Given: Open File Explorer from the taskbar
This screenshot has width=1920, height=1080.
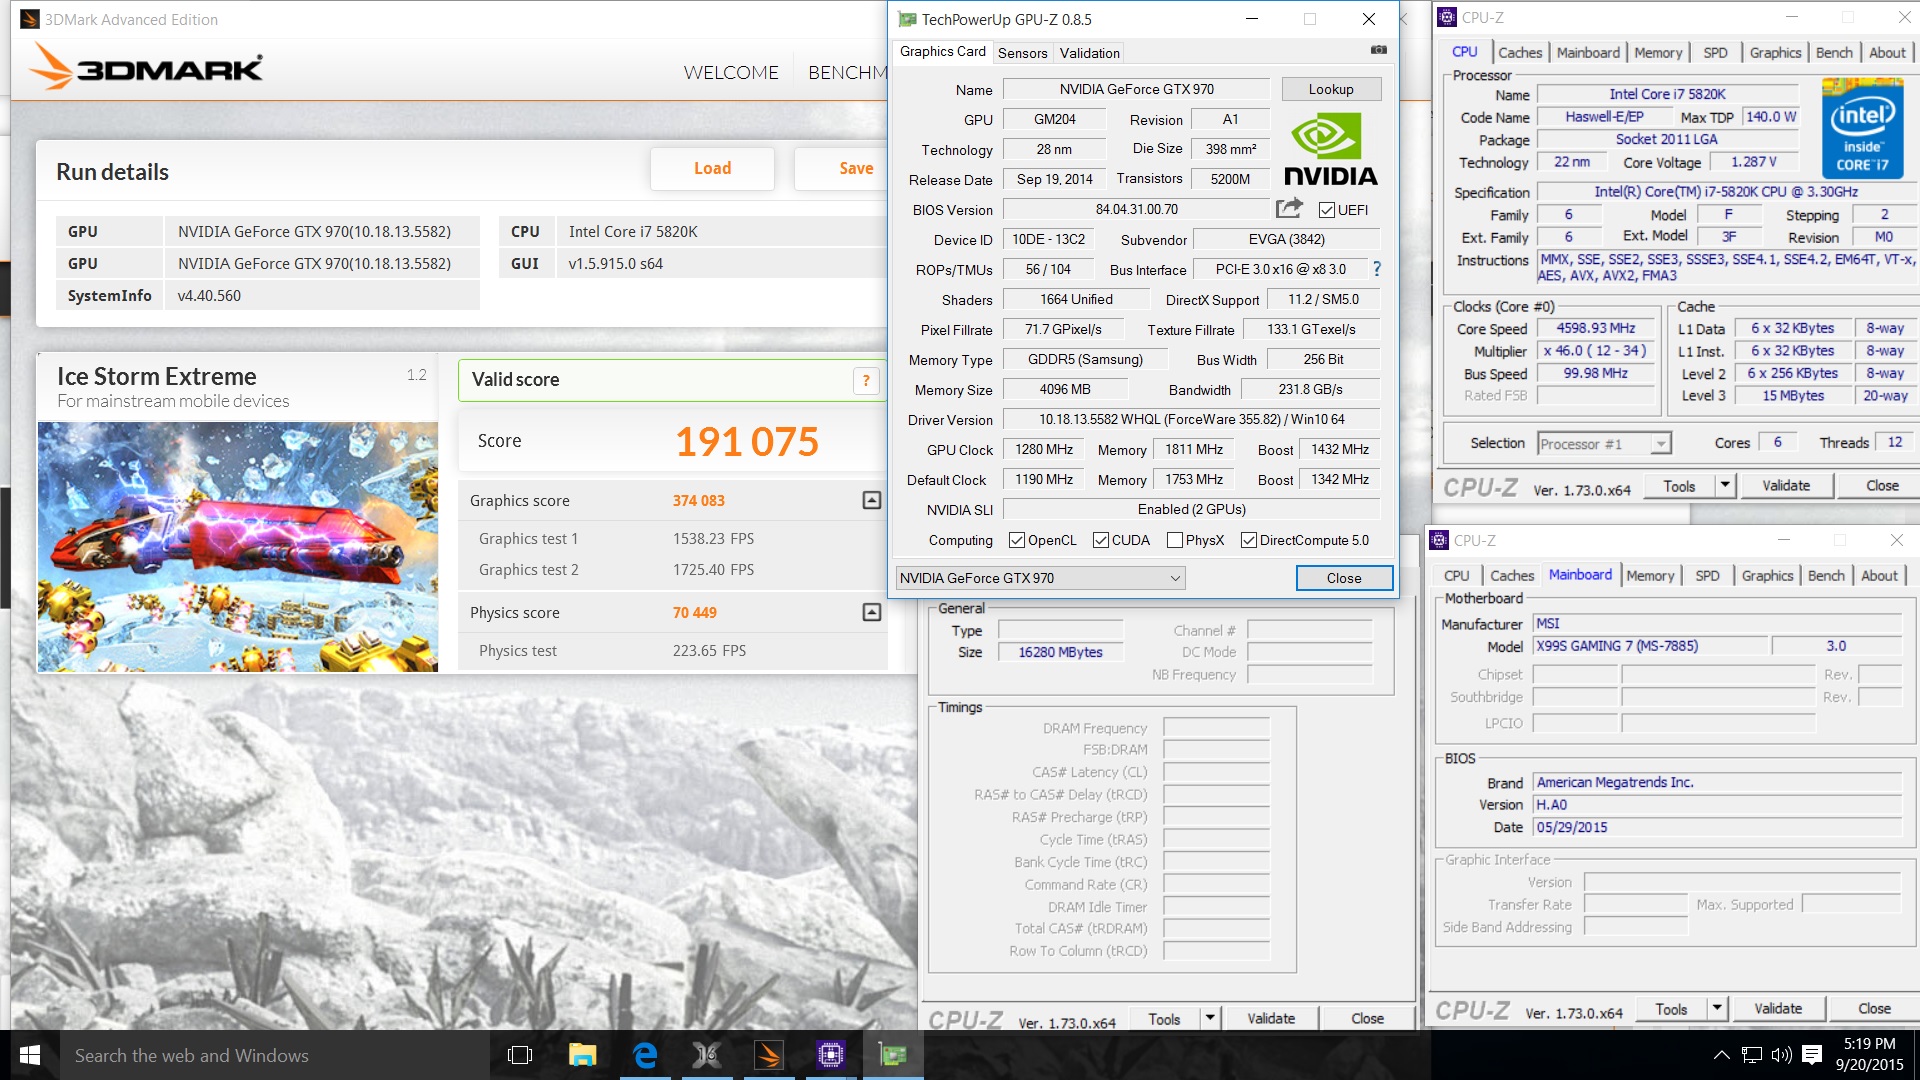Looking at the screenshot, I should point(582,1055).
